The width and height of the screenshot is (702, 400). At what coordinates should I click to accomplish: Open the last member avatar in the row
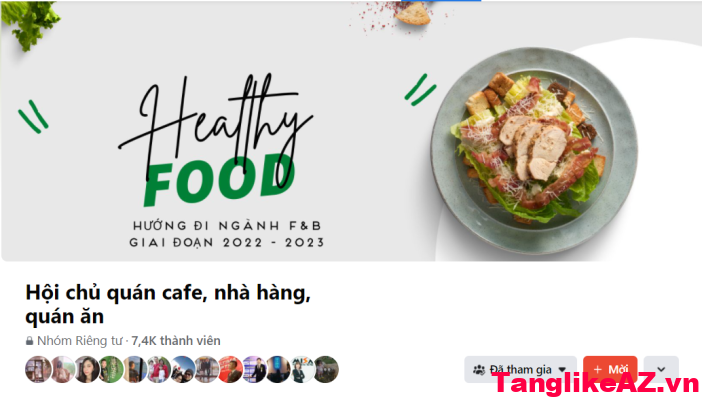pyautogui.click(x=326, y=370)
